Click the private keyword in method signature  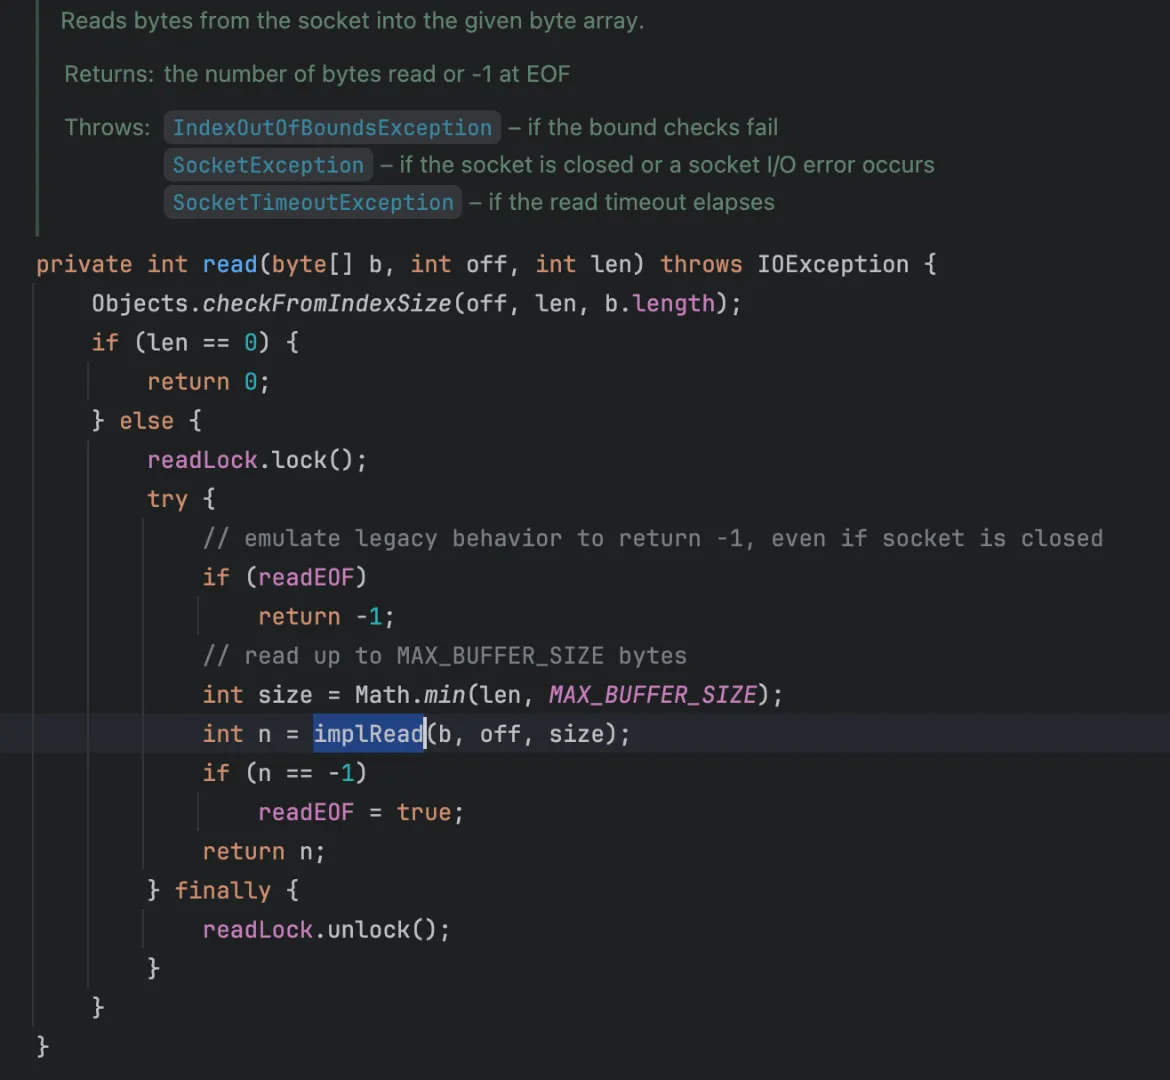(84, 265)
